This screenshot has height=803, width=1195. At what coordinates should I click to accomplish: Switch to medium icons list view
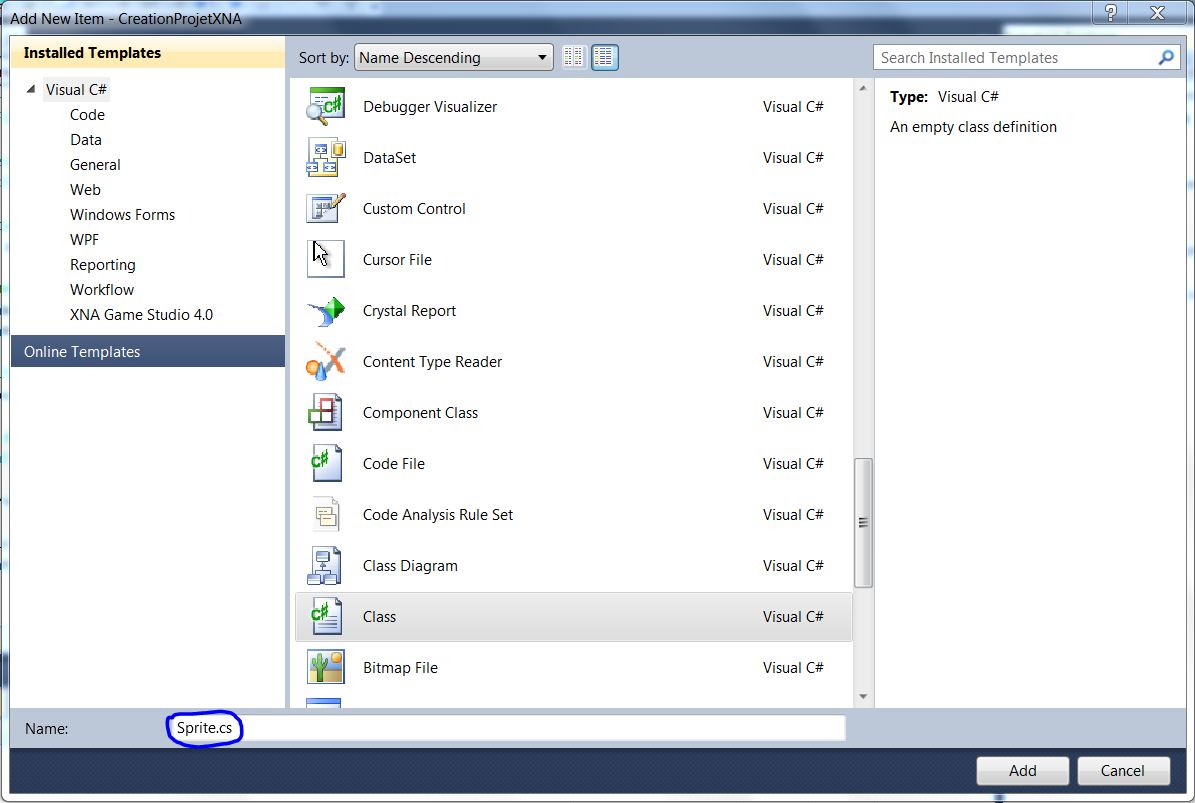[604, 58]
